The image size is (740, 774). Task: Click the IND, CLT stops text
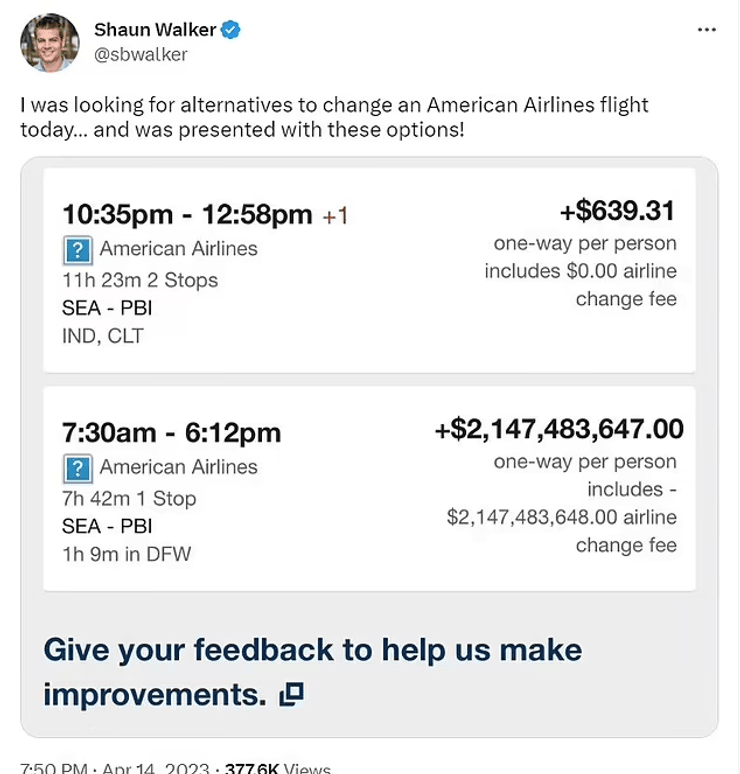point(102,336)
